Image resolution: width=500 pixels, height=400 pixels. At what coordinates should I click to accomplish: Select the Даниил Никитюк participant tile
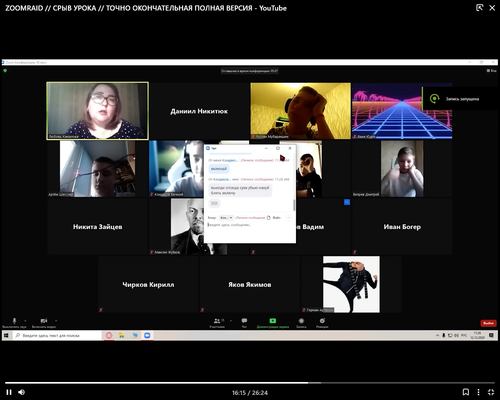[199, 111]
